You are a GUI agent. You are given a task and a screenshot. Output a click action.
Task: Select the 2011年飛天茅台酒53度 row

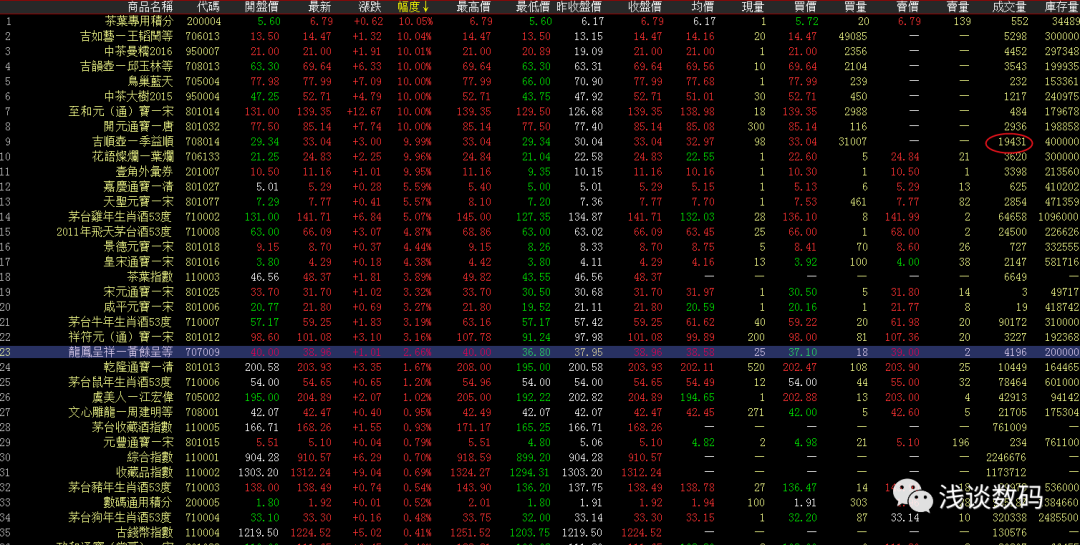coord(540,232)
